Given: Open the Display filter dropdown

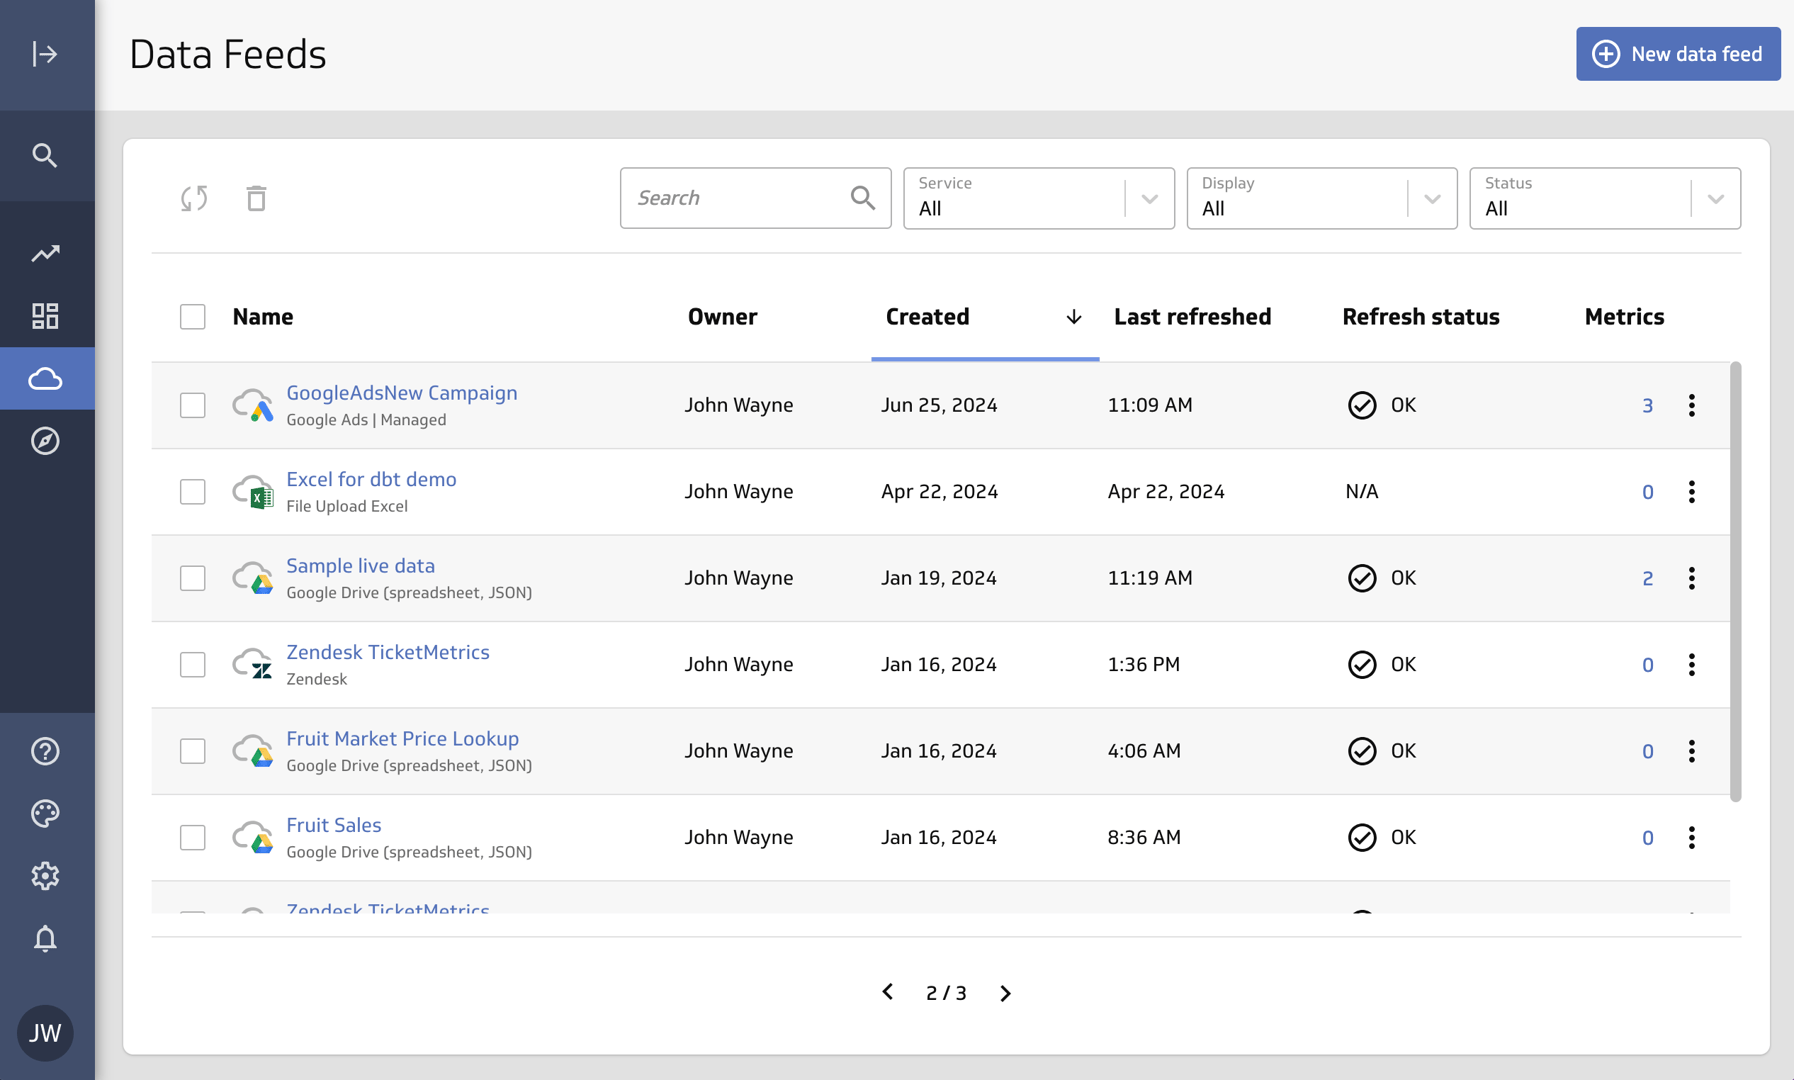Looking at the screenshot, I should pyautogui.click(x=1322, y=198).
